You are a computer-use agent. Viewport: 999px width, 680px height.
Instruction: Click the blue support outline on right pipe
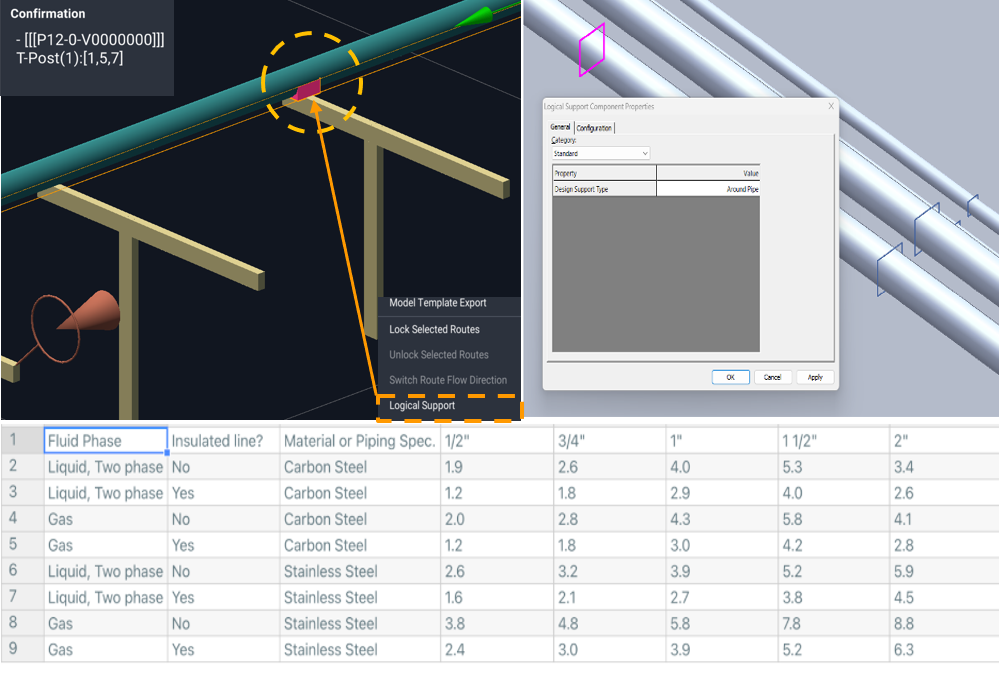[926, 229]
